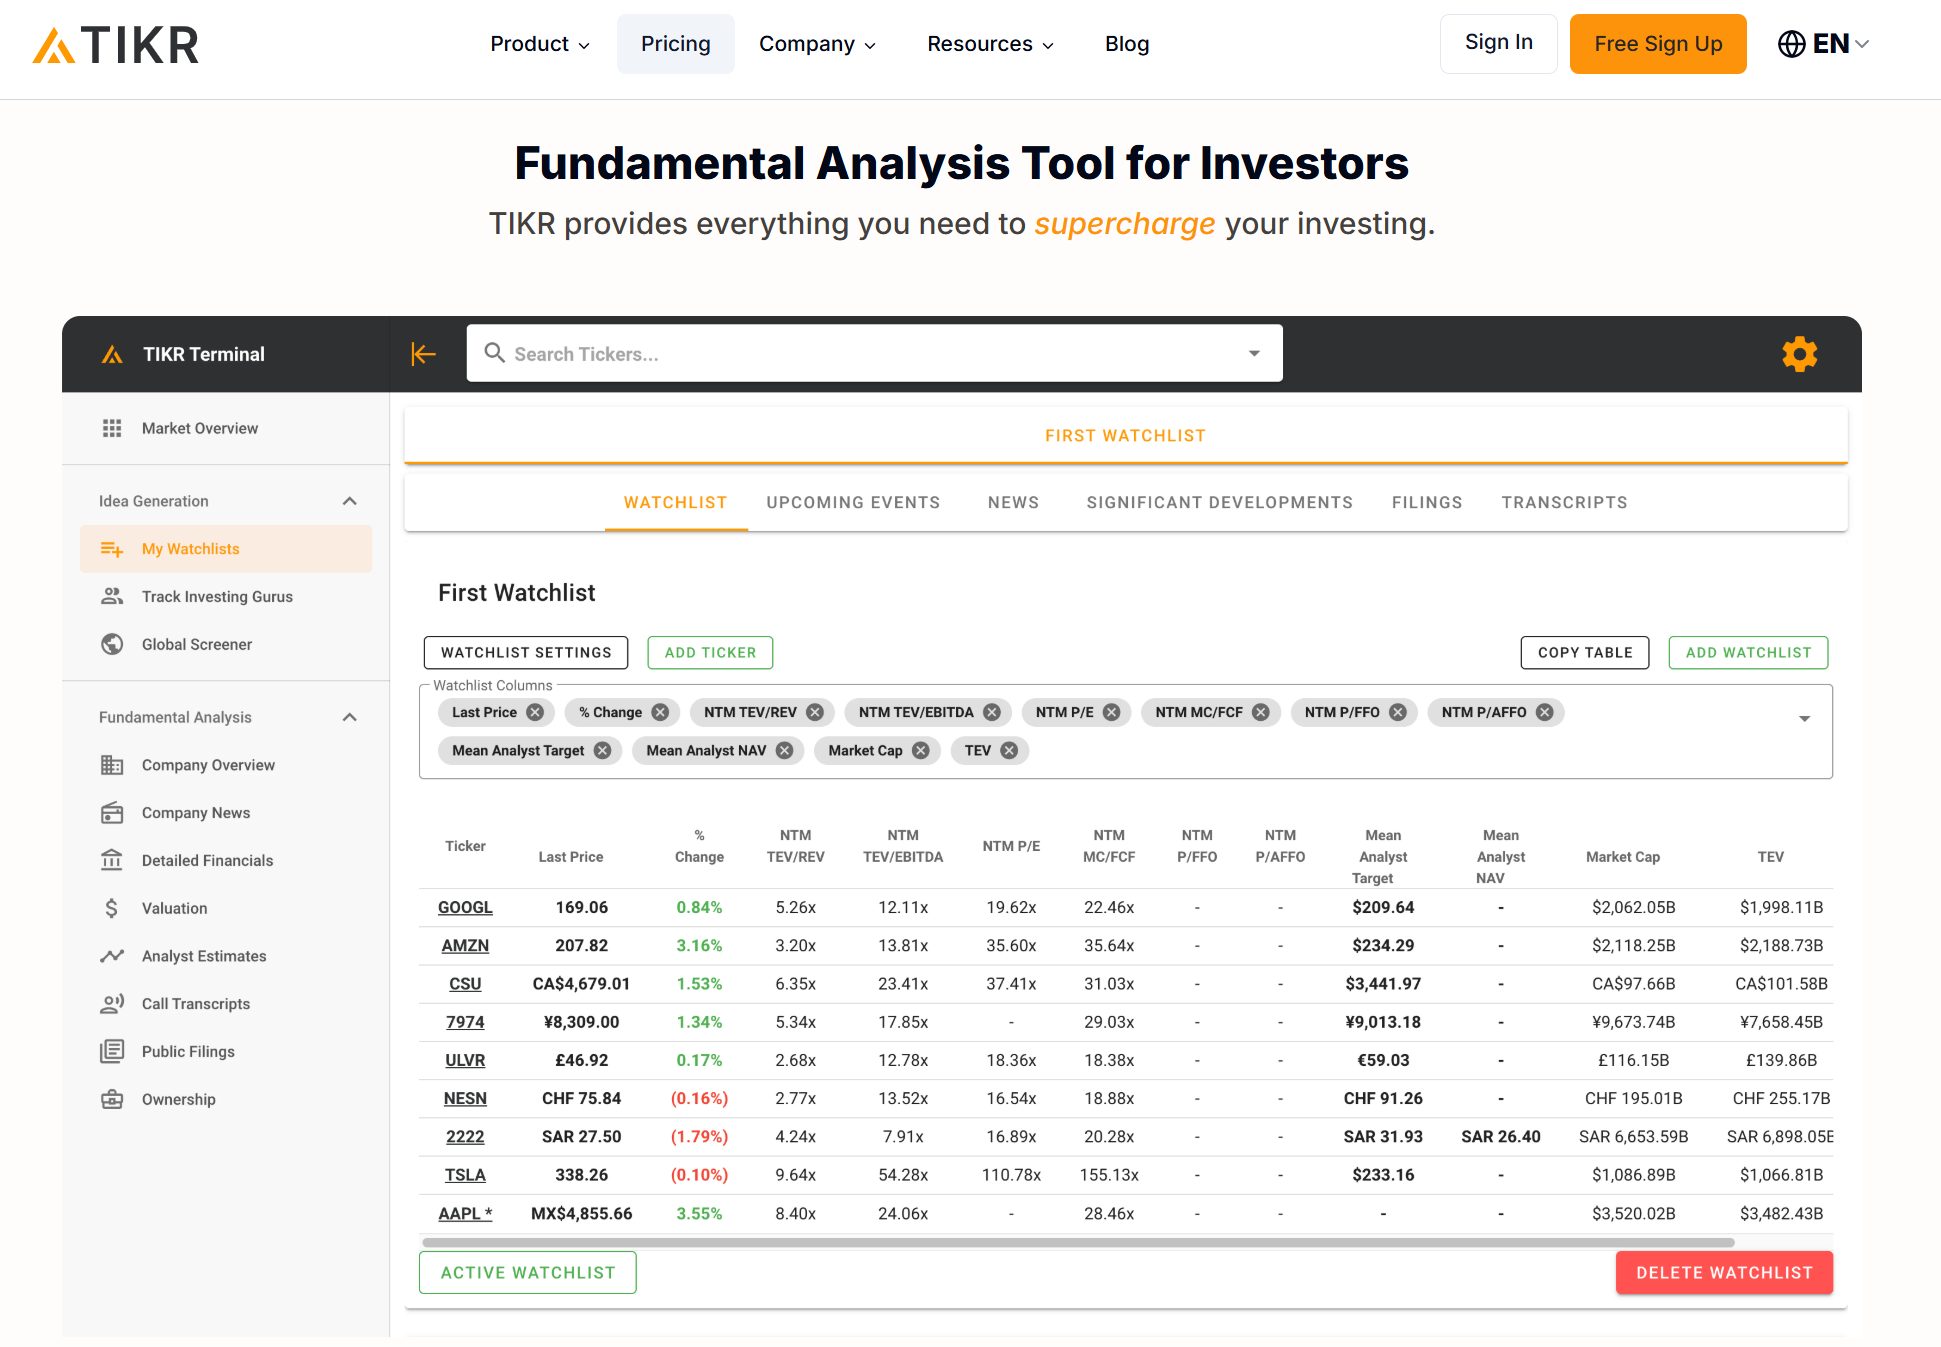Focus the Search Tickers input field

pos(874,353)
